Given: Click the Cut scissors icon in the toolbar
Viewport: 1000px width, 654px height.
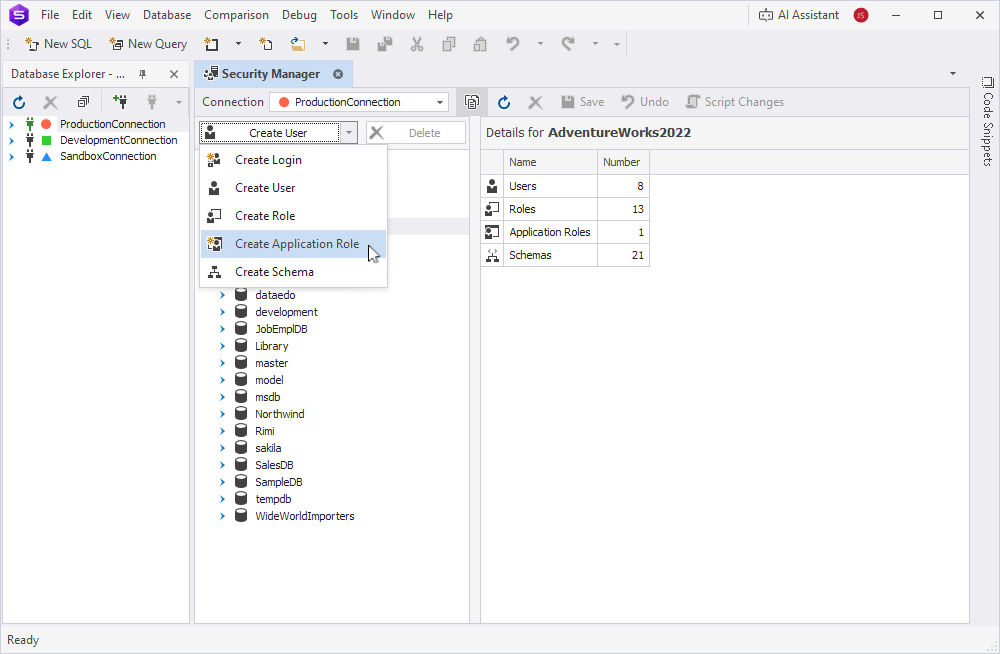Looking at the screenshot, I should [416, 44].
